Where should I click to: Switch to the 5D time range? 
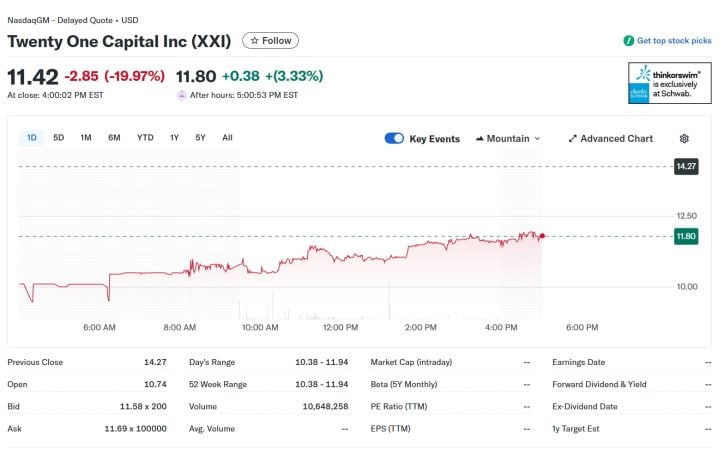tap(59, 138)
